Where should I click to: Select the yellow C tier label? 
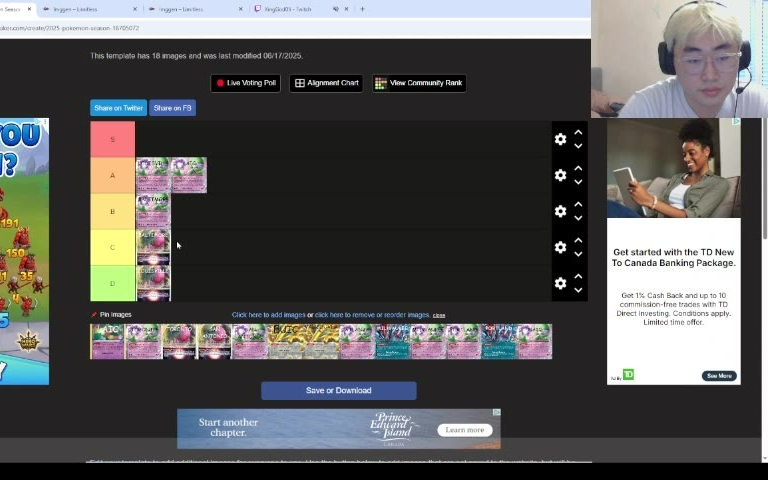pyautogui.click(x=113, y=247)
